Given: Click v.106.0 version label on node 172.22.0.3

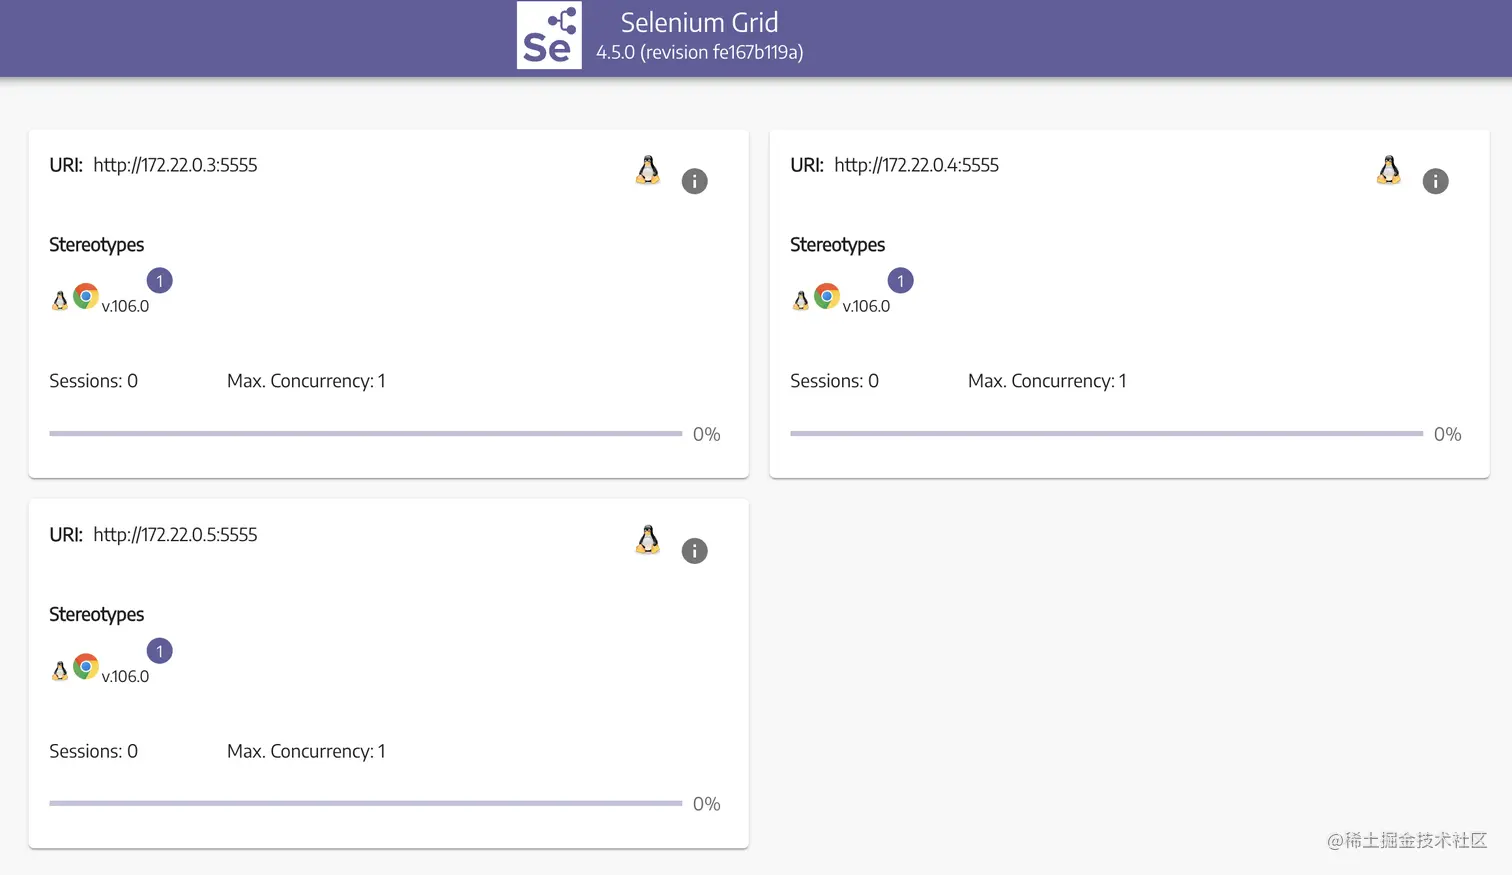Looking at the screenshot, I should pos(125,306).
